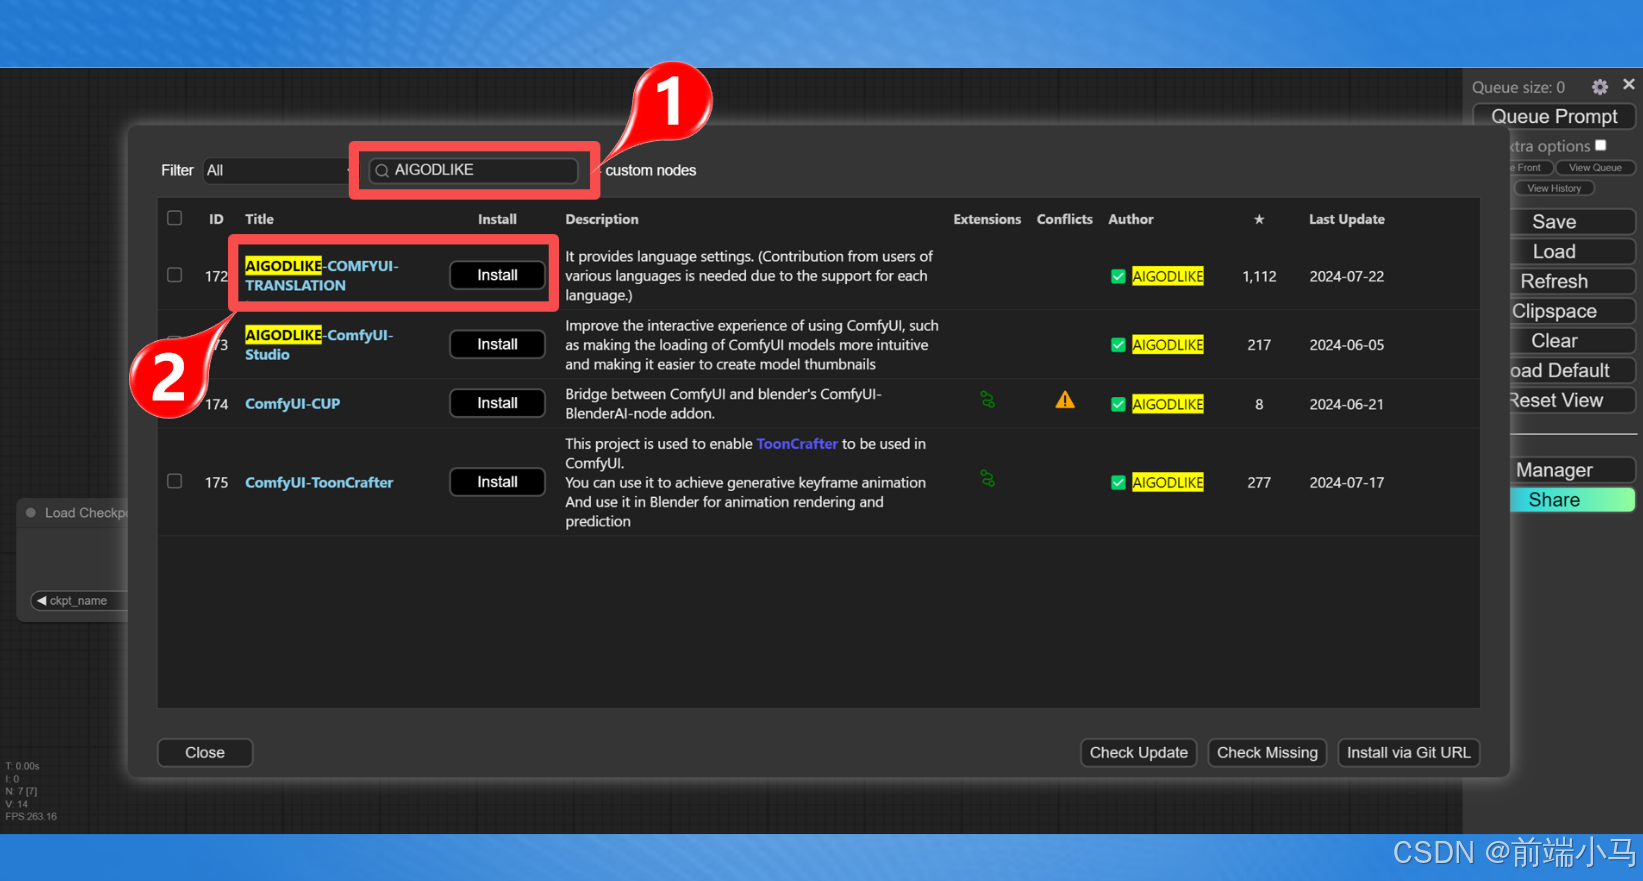Install ComfyUI-CUP node
Image resolution: width=1643 pixels, height=881 pixels.
(497, 403)
